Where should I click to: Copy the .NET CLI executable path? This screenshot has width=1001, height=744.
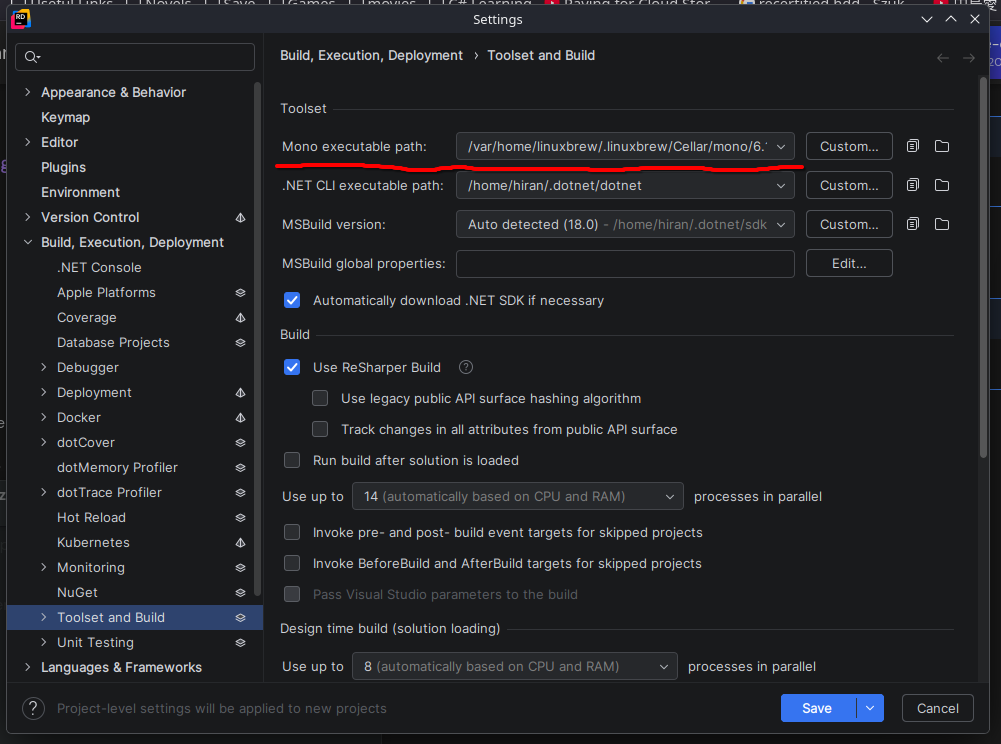click(913, 185)
